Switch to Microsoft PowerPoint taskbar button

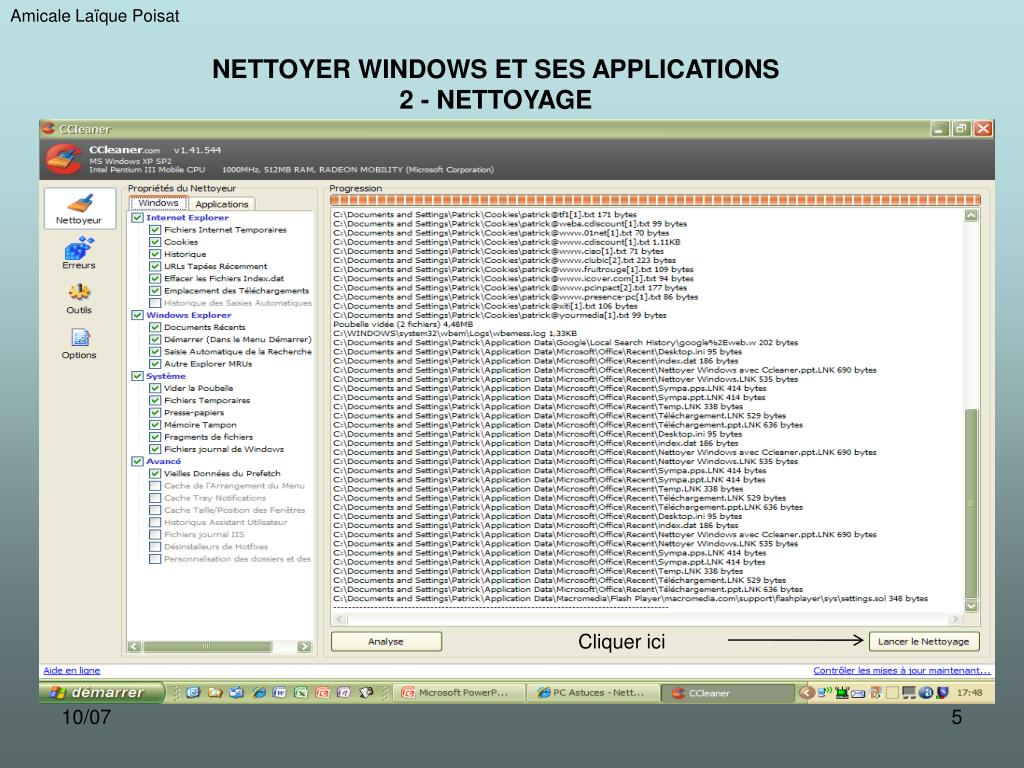tap(460, 693)
